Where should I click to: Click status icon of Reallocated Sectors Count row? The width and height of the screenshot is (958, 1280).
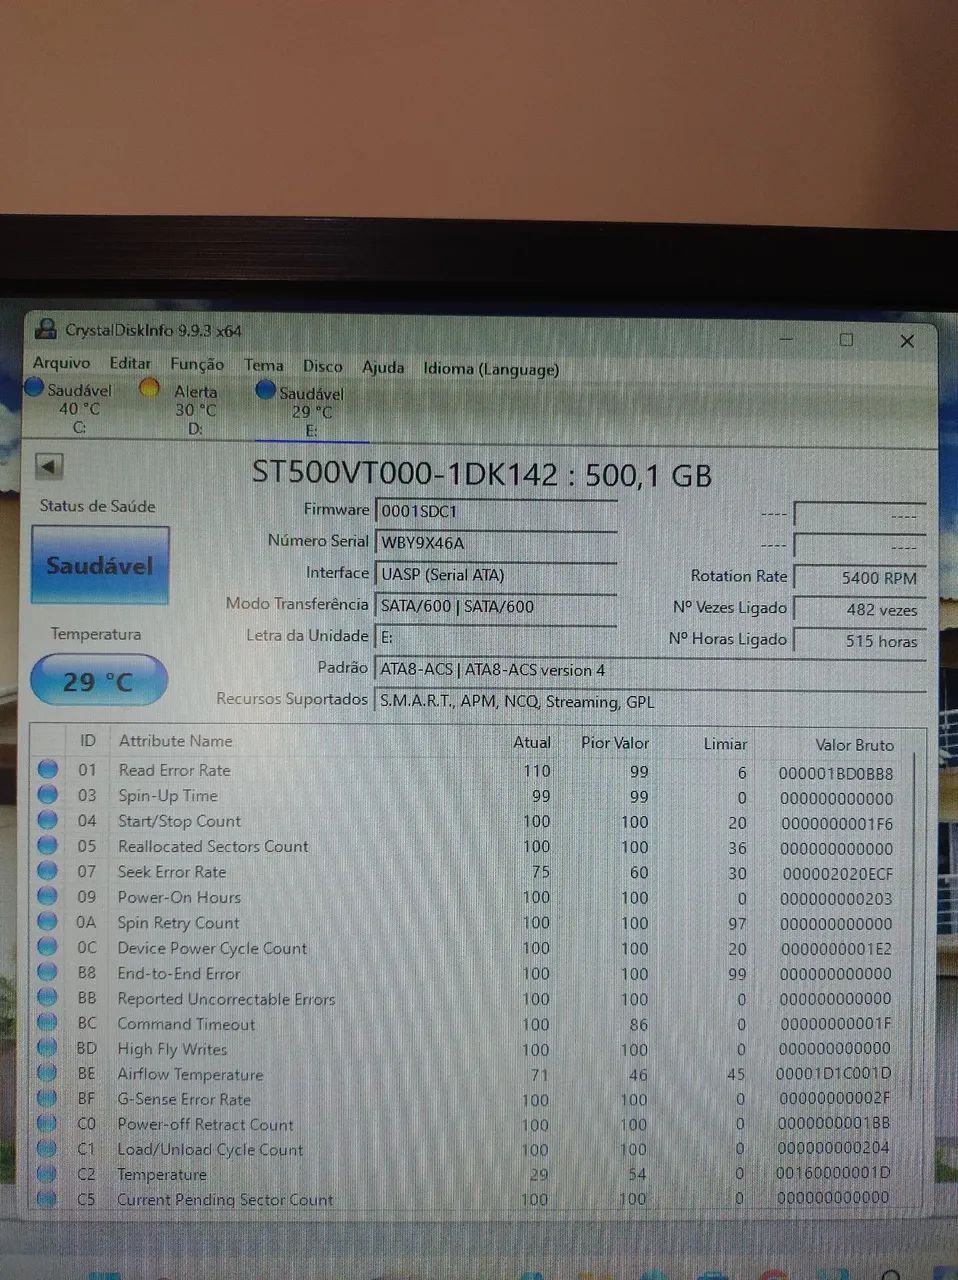point(47,846)
